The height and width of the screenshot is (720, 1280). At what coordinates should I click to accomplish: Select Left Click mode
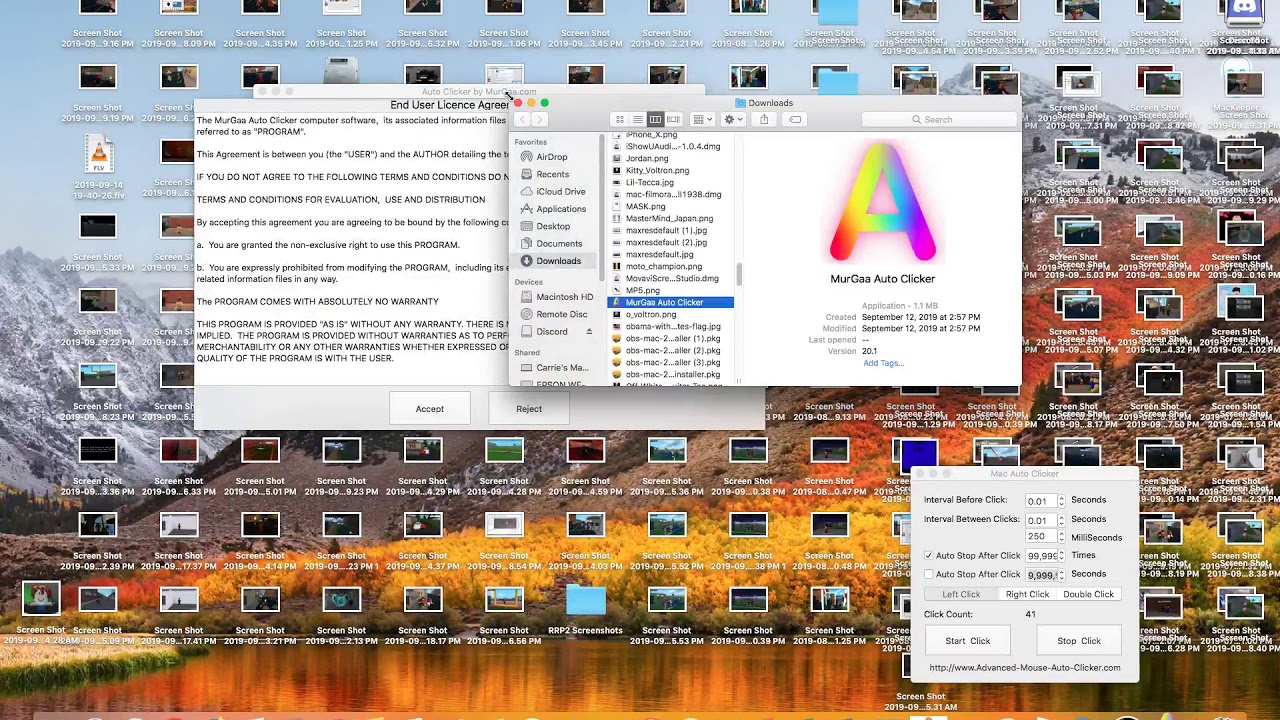point(961,594)
